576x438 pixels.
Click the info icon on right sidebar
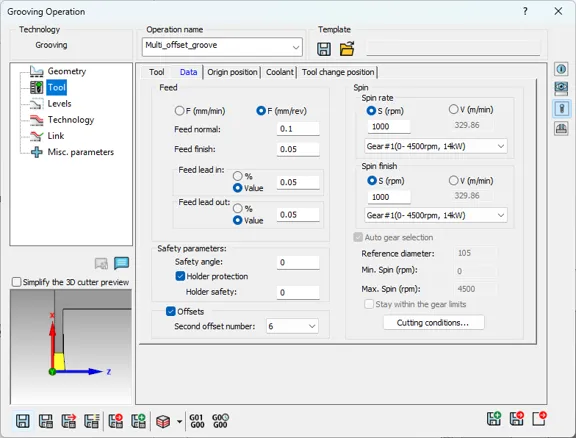(561, 69)
